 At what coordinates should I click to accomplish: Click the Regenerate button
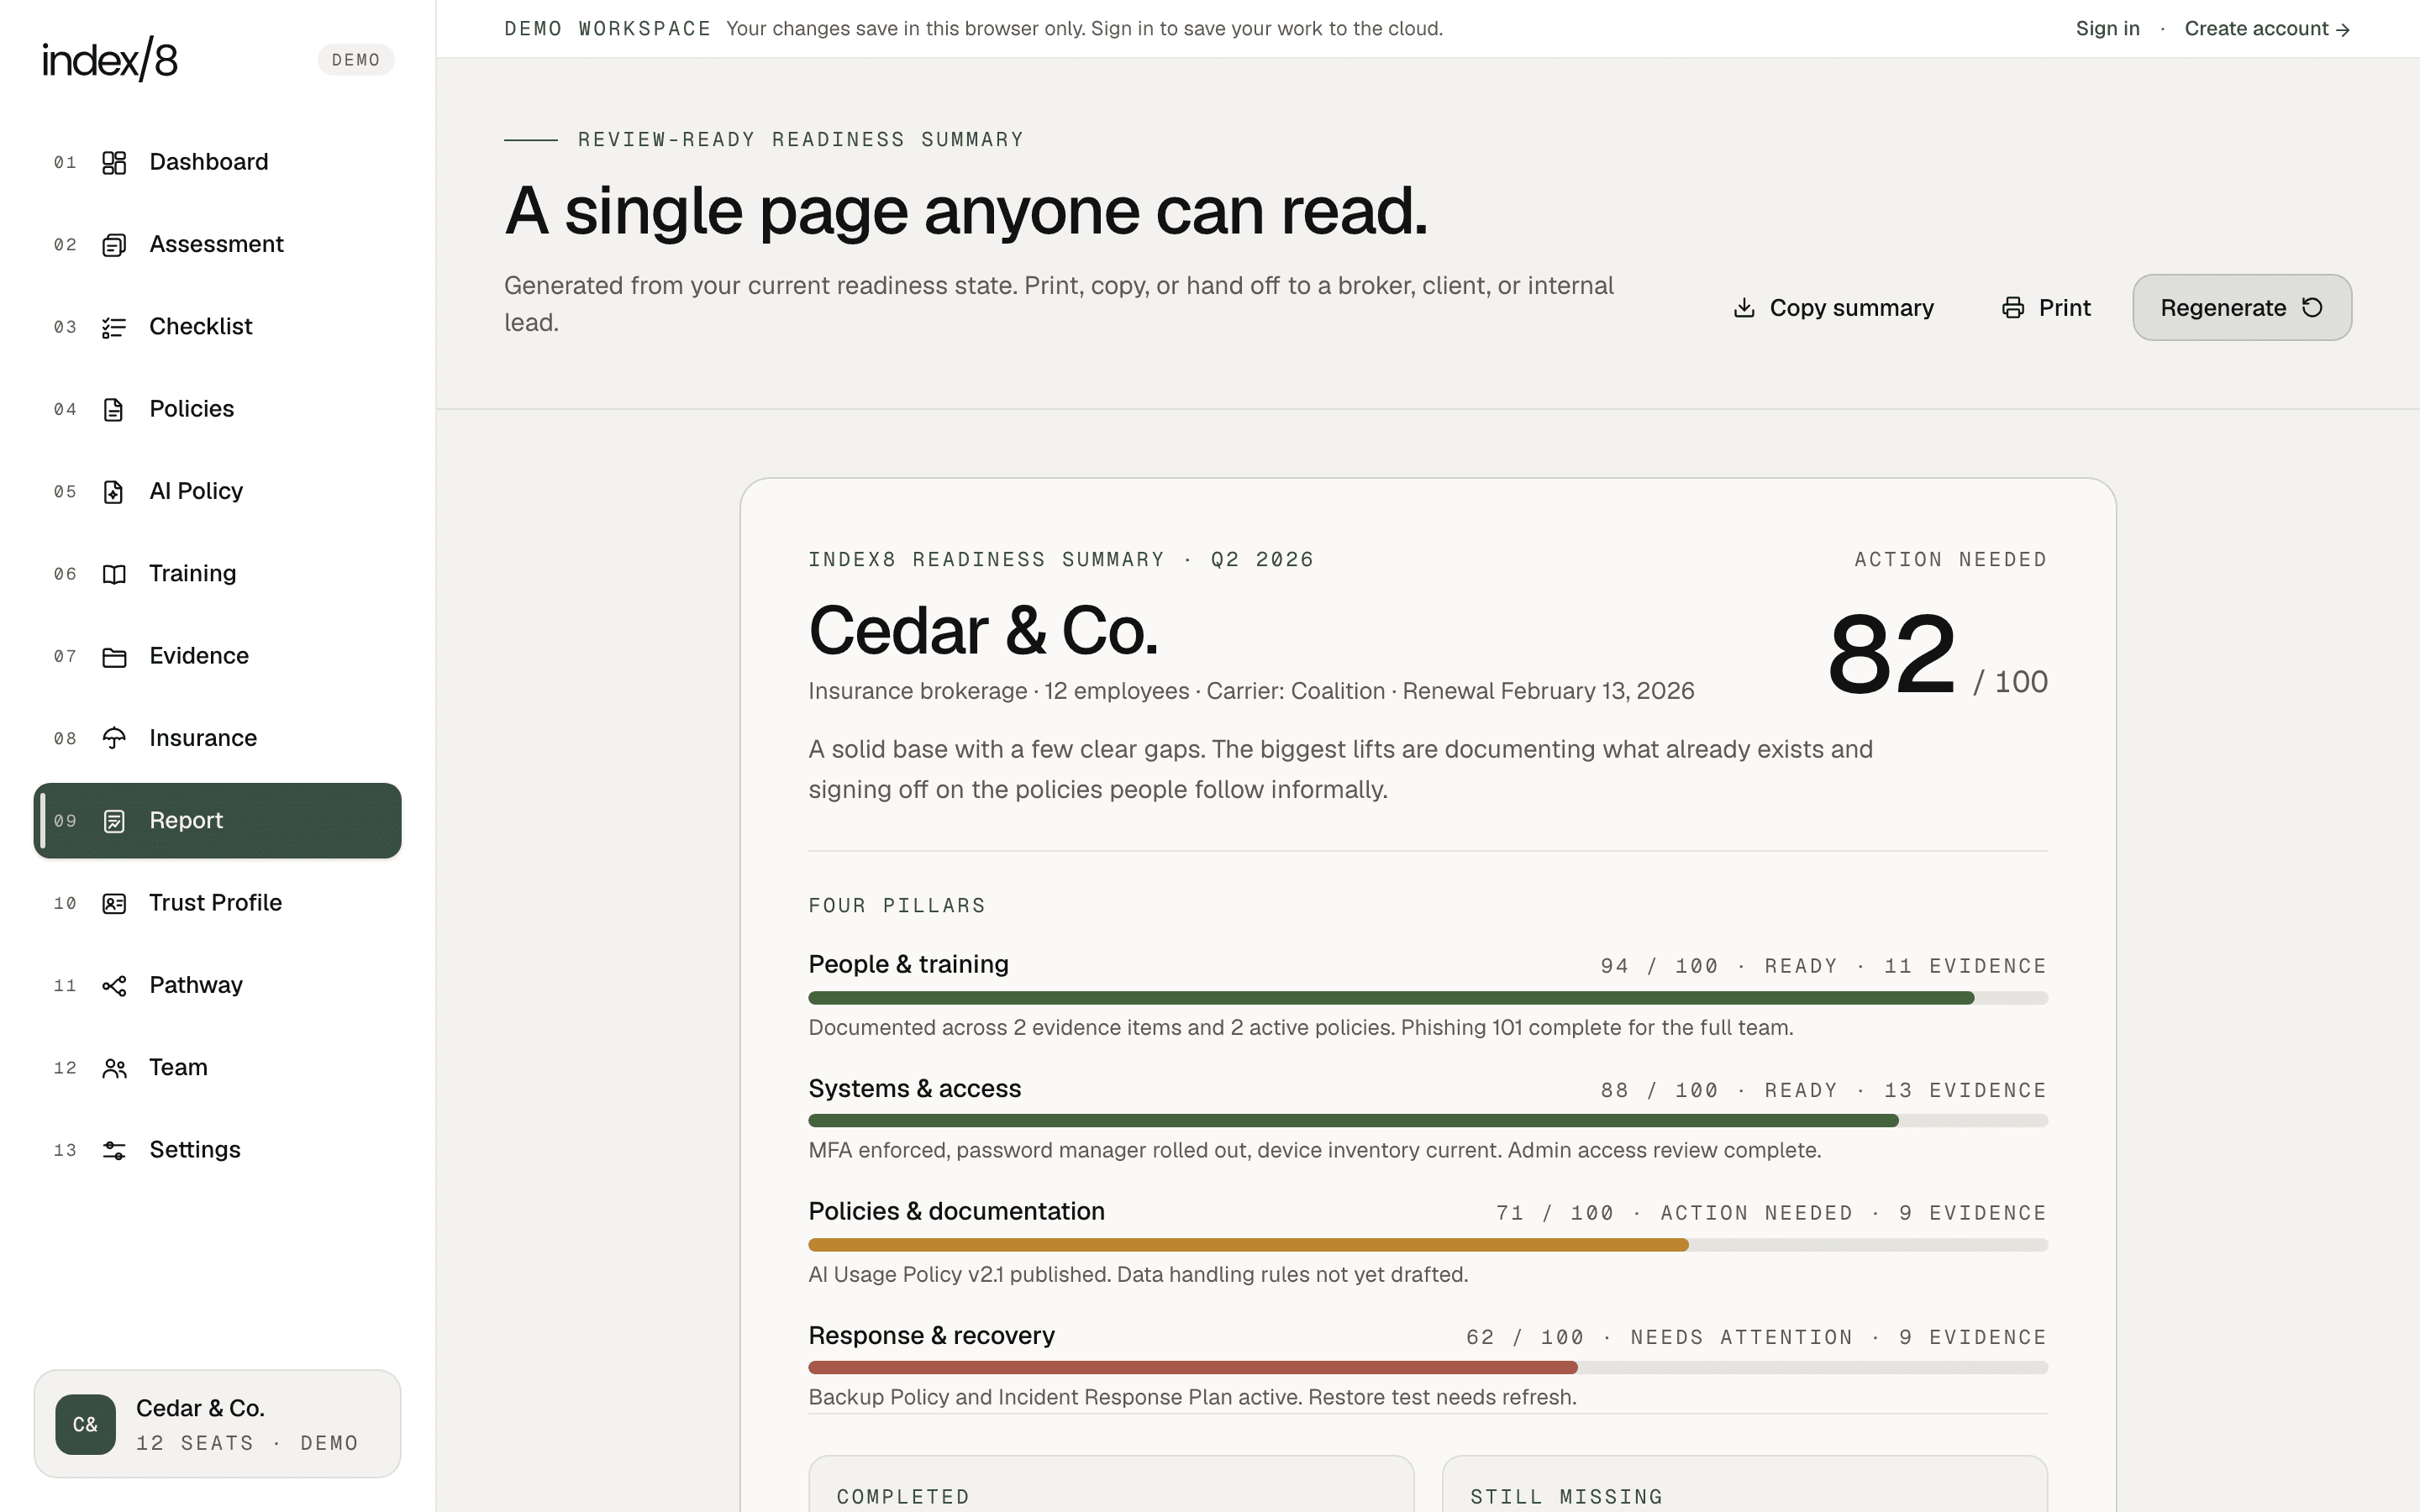(x=2242, y=308)
